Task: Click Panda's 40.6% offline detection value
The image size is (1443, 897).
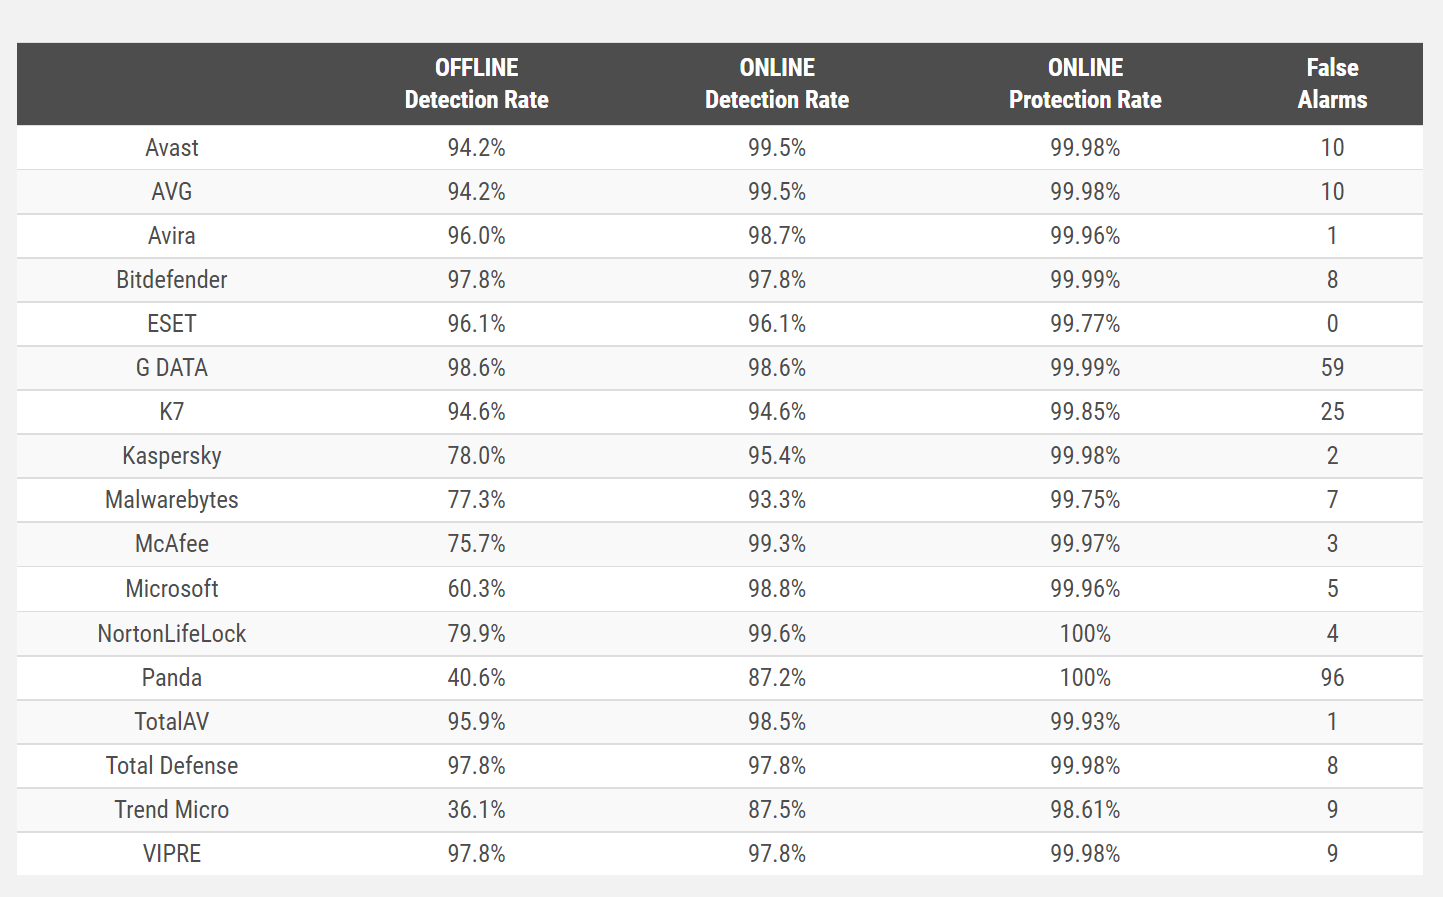Action: (476, 678)
